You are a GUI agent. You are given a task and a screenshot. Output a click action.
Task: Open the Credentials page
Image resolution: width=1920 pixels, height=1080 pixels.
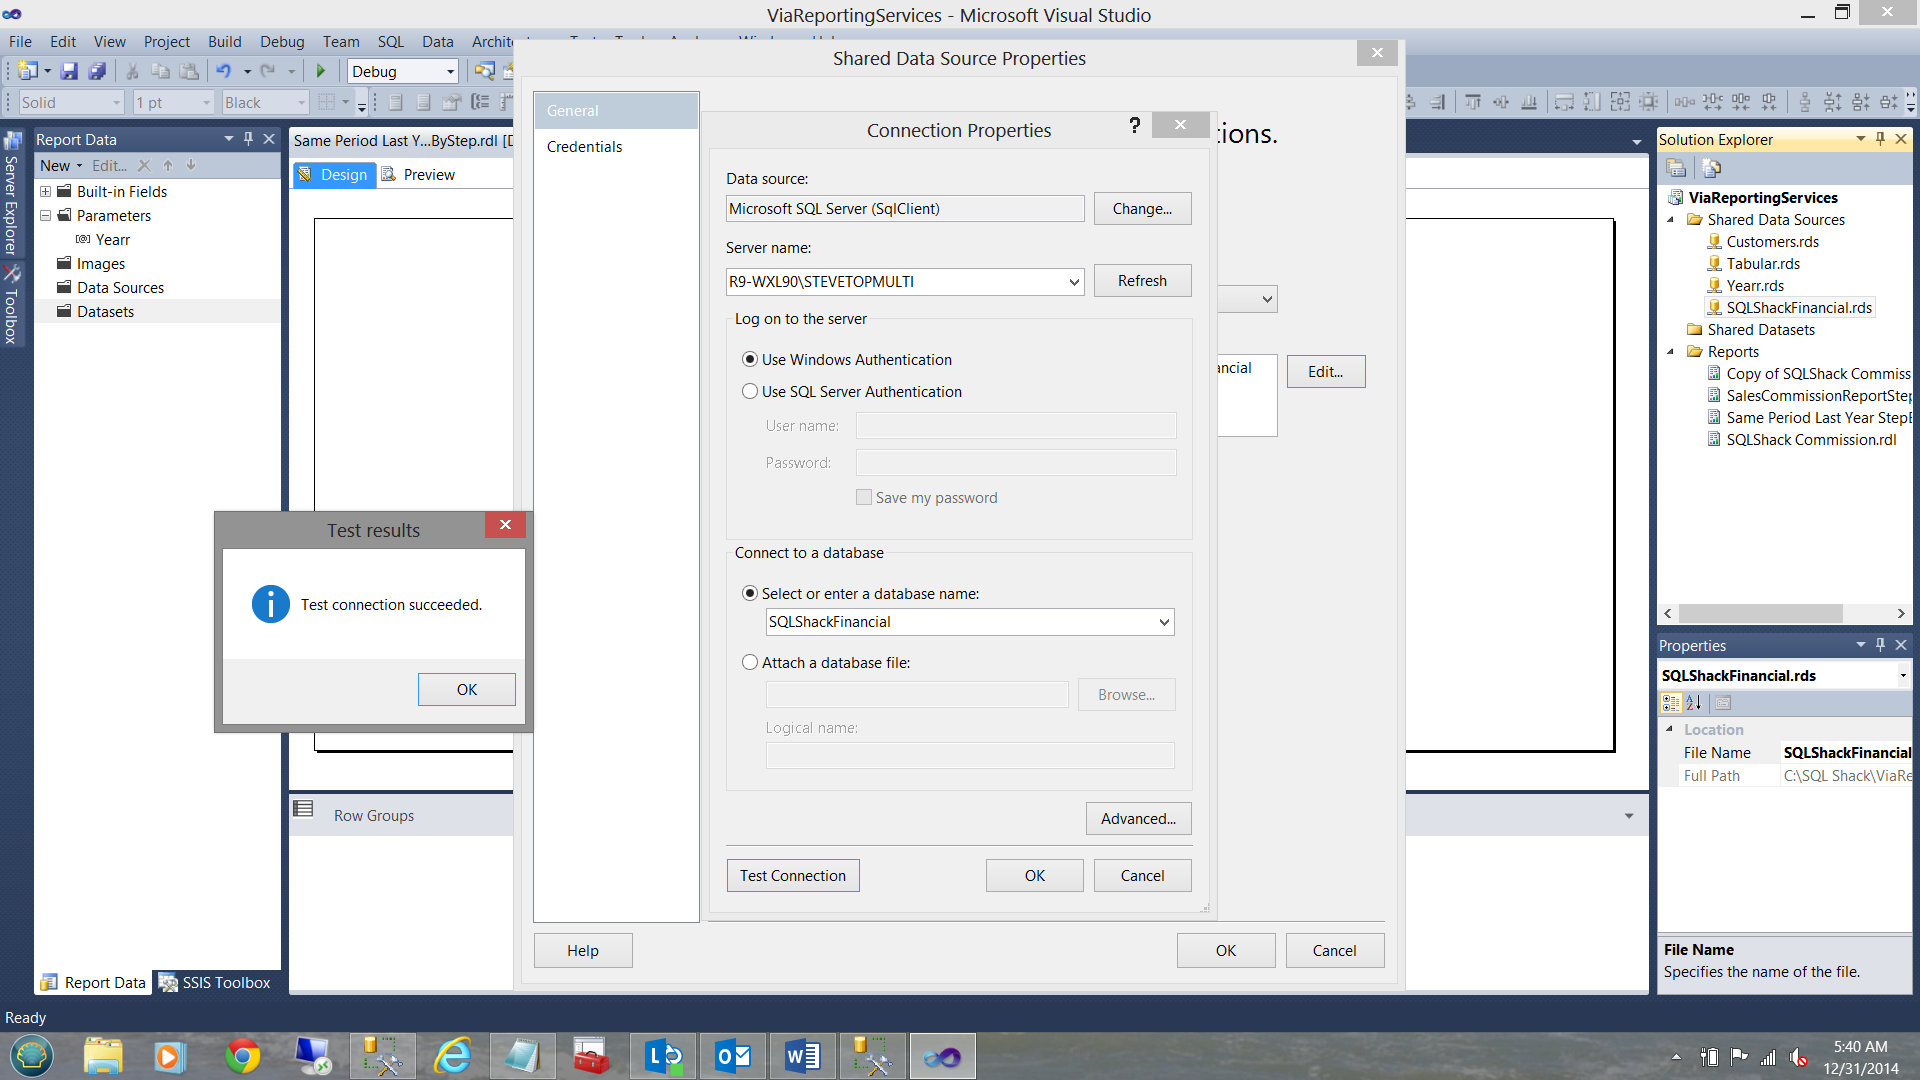point(584,147)
